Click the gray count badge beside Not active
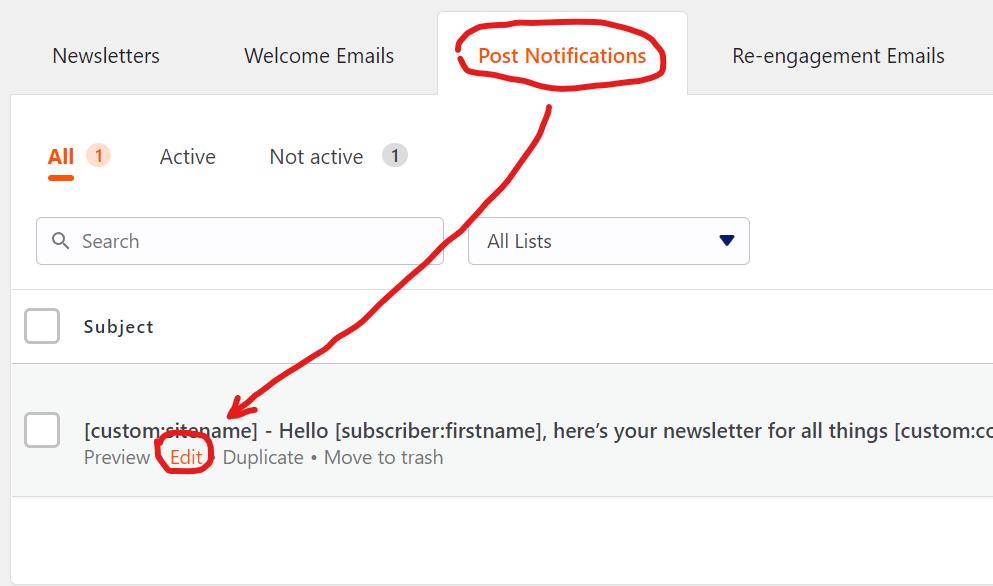993x586 pixels. click(395, 155)
